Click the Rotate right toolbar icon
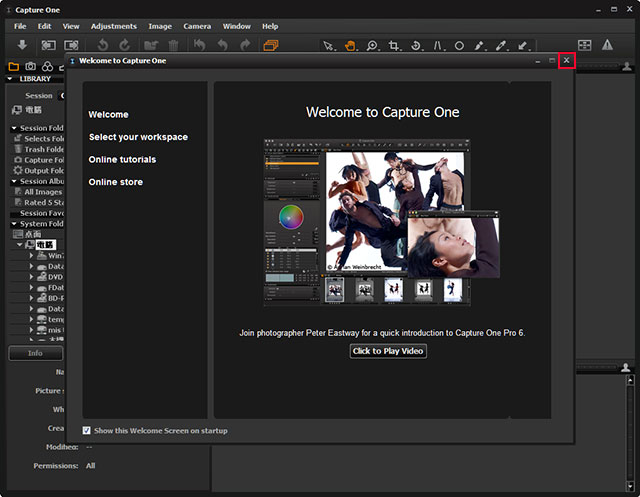The height and width of the screenshot is (497, 640). pyautogui.click(x=124, y=45)
